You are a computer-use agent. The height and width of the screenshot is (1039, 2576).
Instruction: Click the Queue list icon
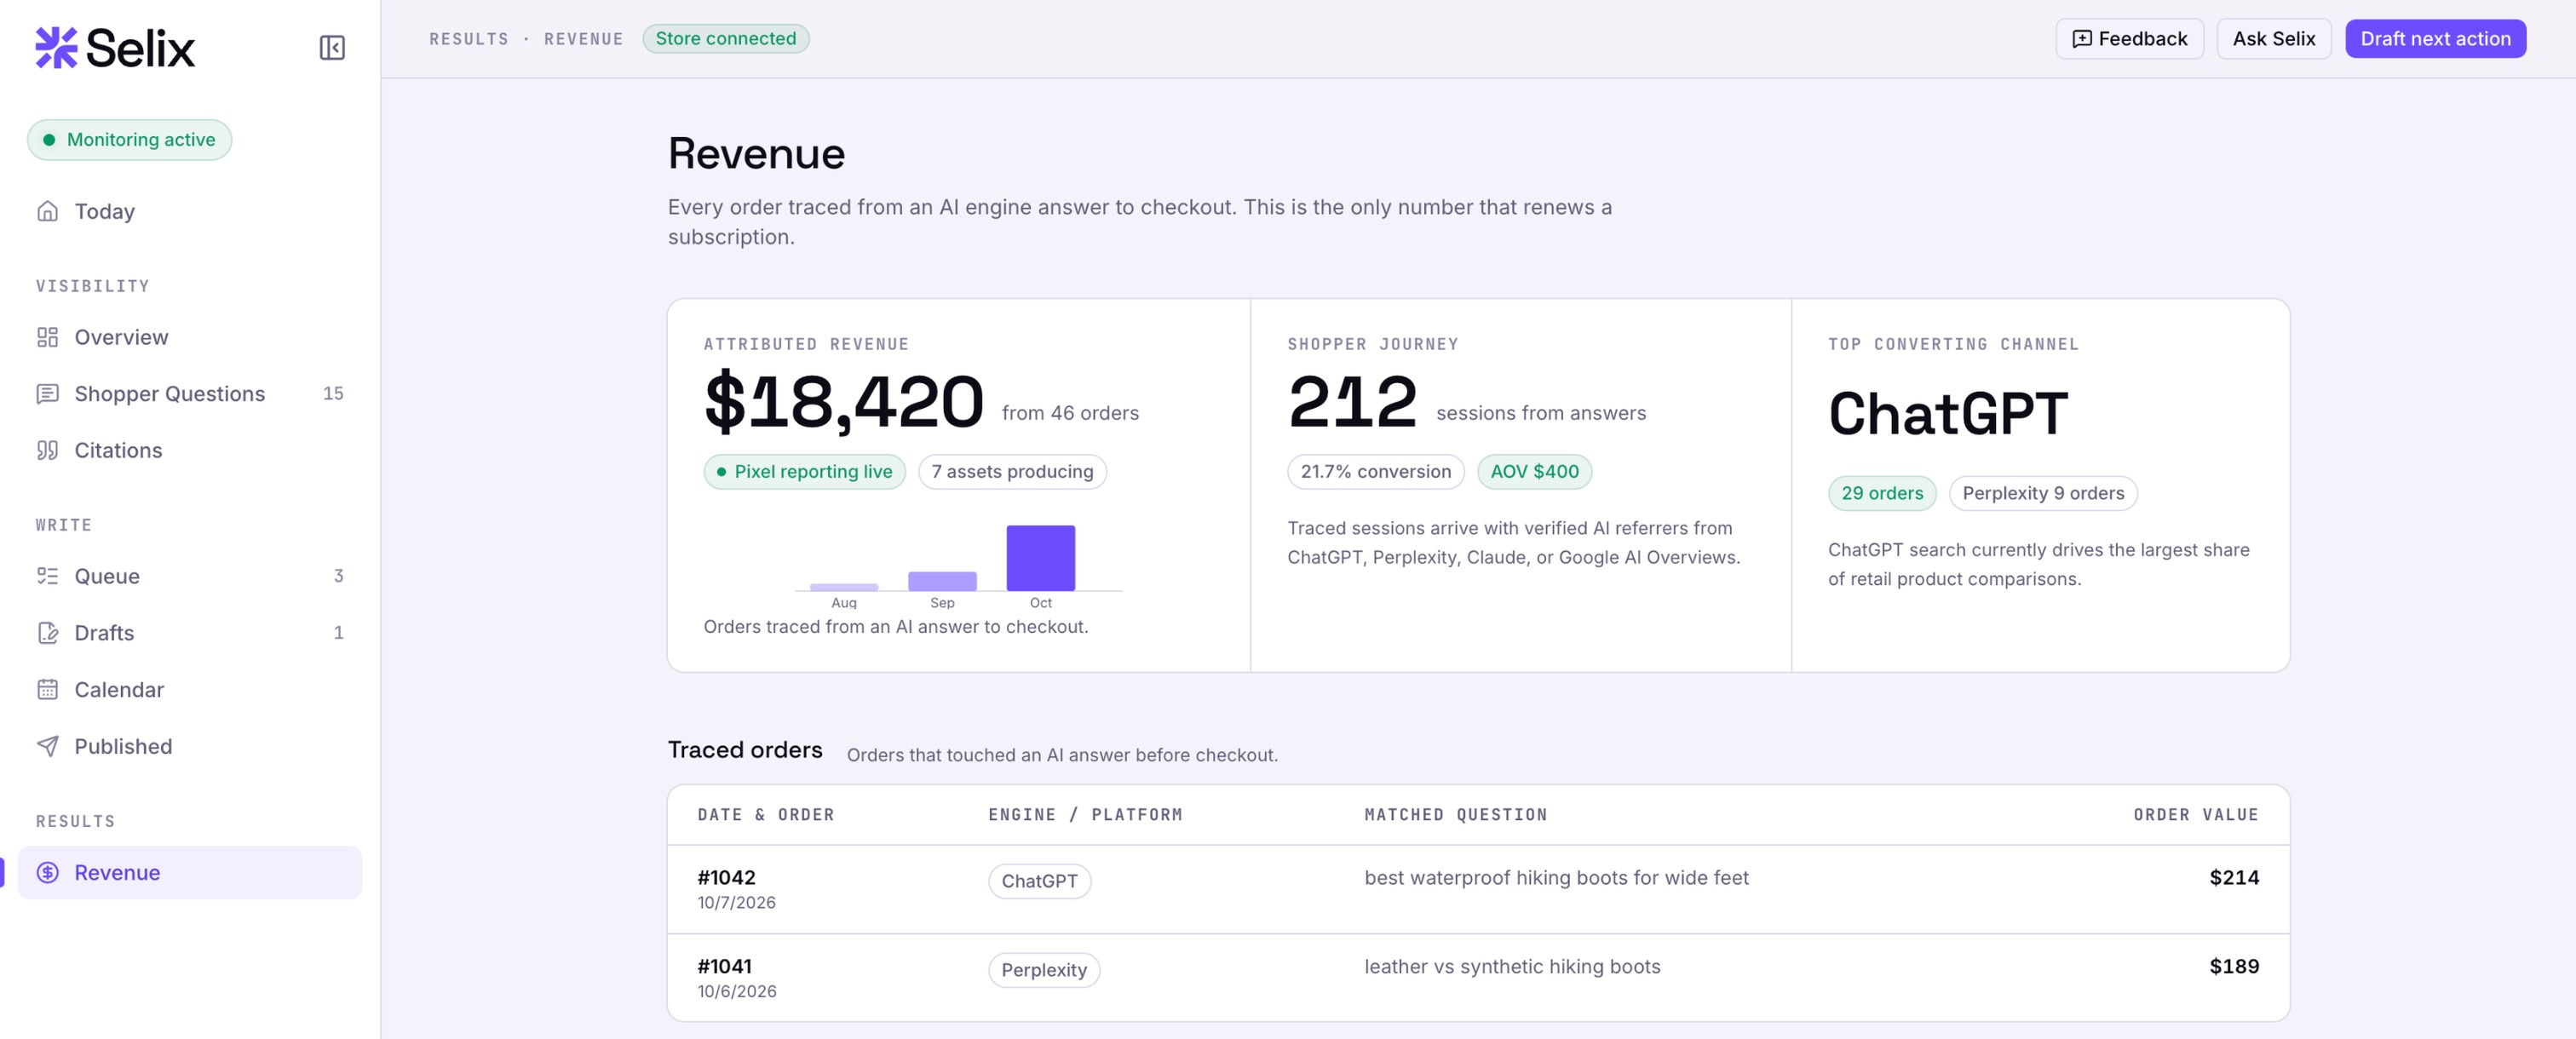pos(48,576)
